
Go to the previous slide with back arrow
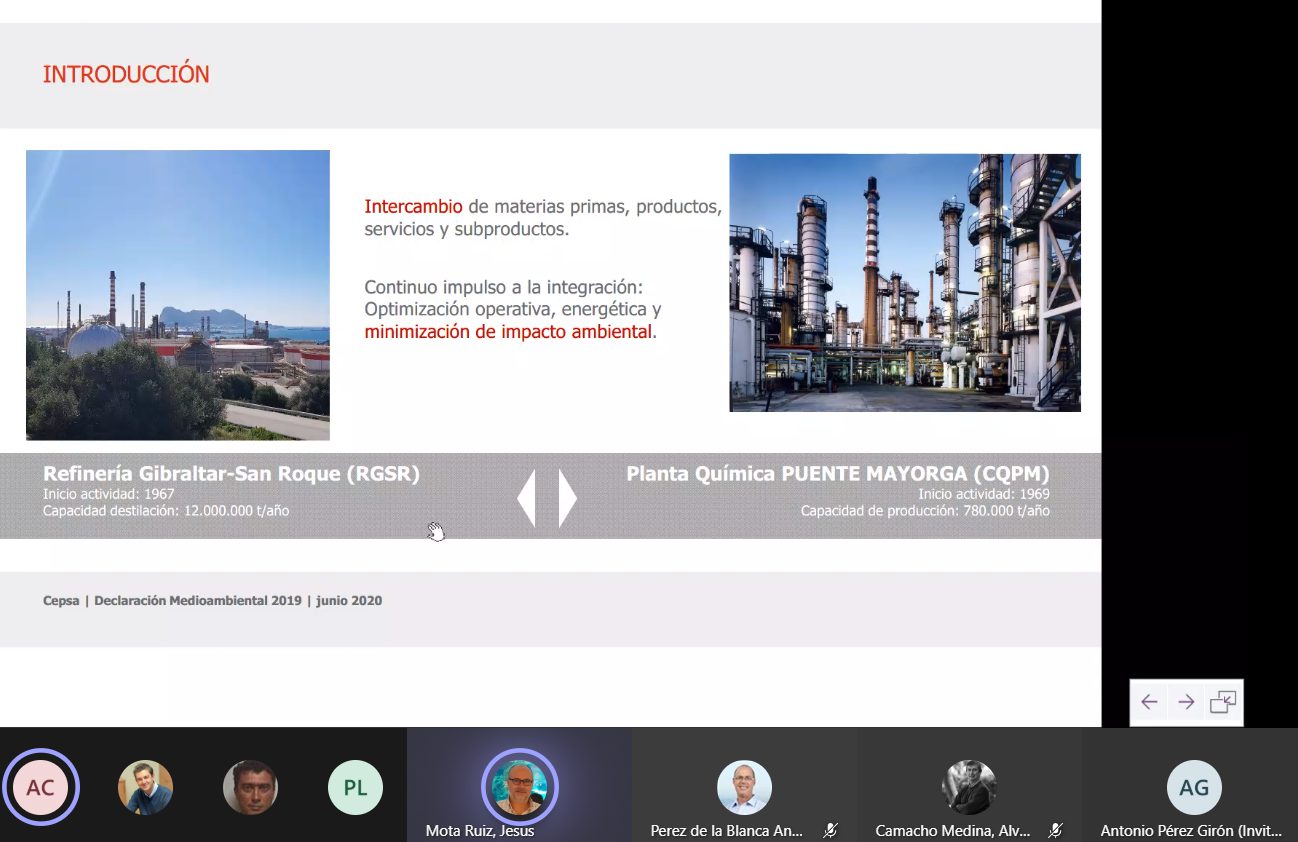click(x=1149, y=702)
